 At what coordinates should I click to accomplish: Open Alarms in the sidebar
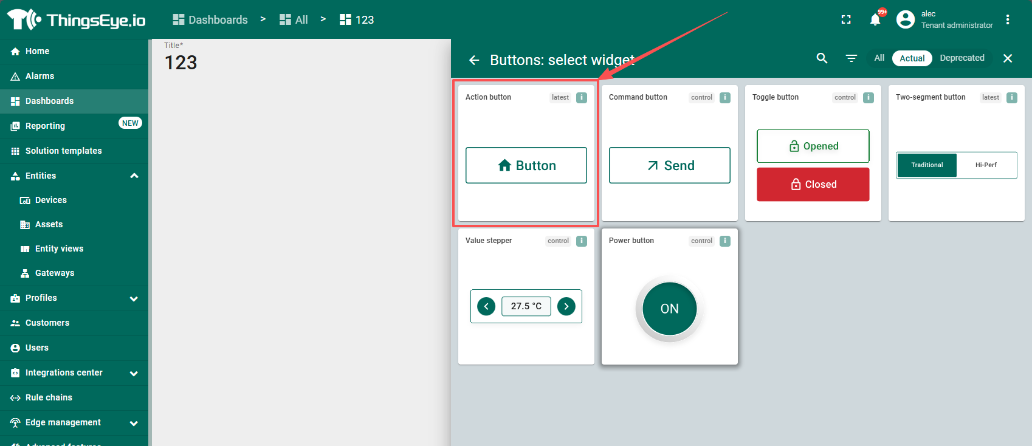40,76
